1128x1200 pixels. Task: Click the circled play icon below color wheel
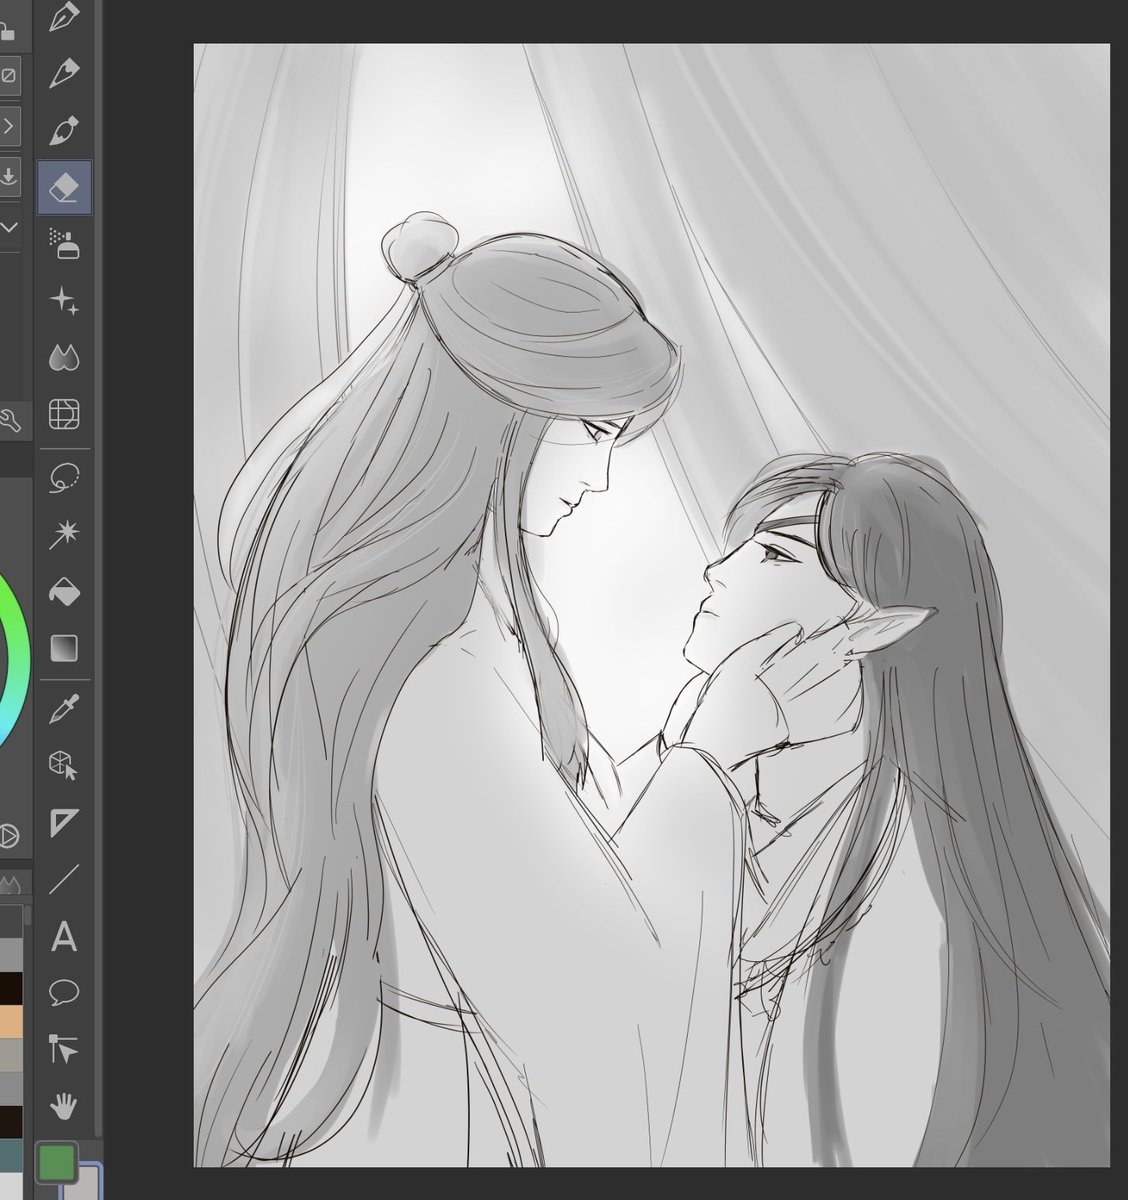click(8, 835)
